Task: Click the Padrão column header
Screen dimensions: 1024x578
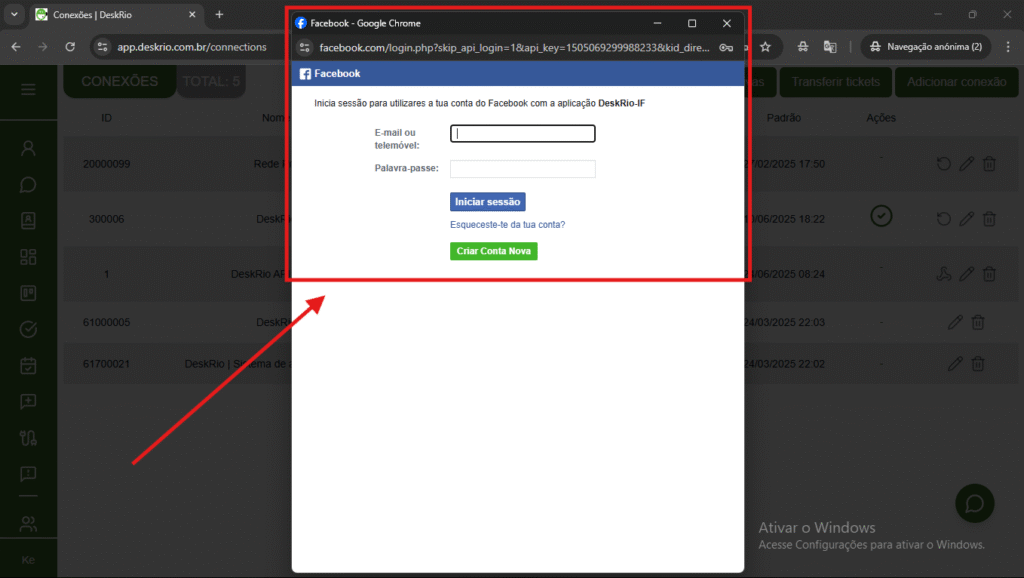Action: click(784, 118)
